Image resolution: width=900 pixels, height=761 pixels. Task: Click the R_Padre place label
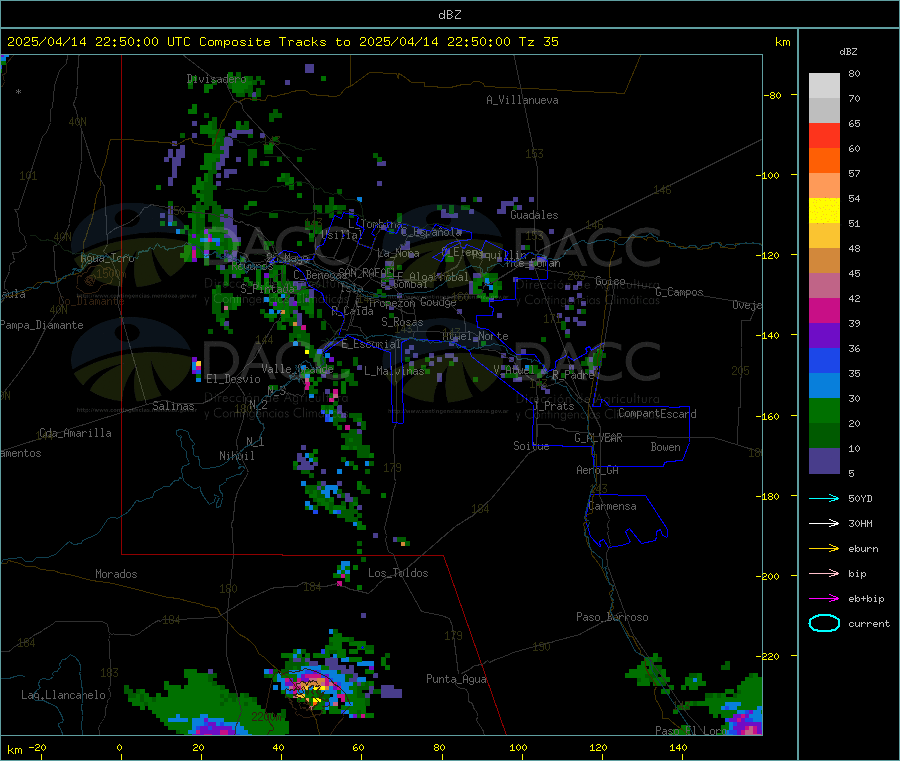coord(573,375)
